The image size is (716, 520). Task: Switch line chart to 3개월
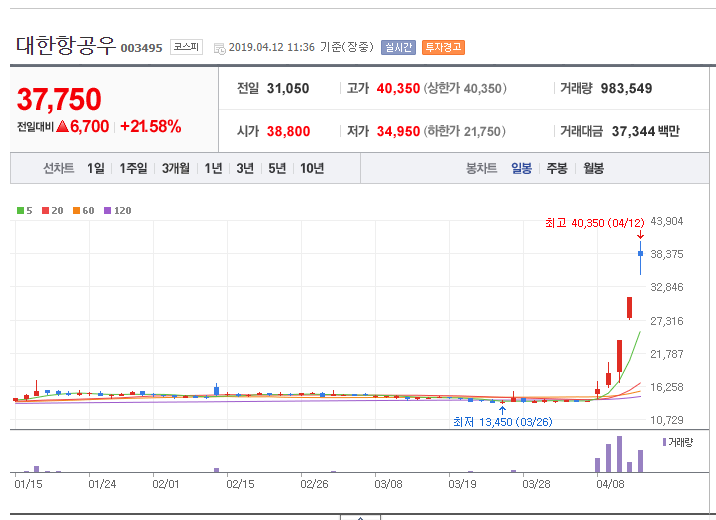click(x=176, y=168)
